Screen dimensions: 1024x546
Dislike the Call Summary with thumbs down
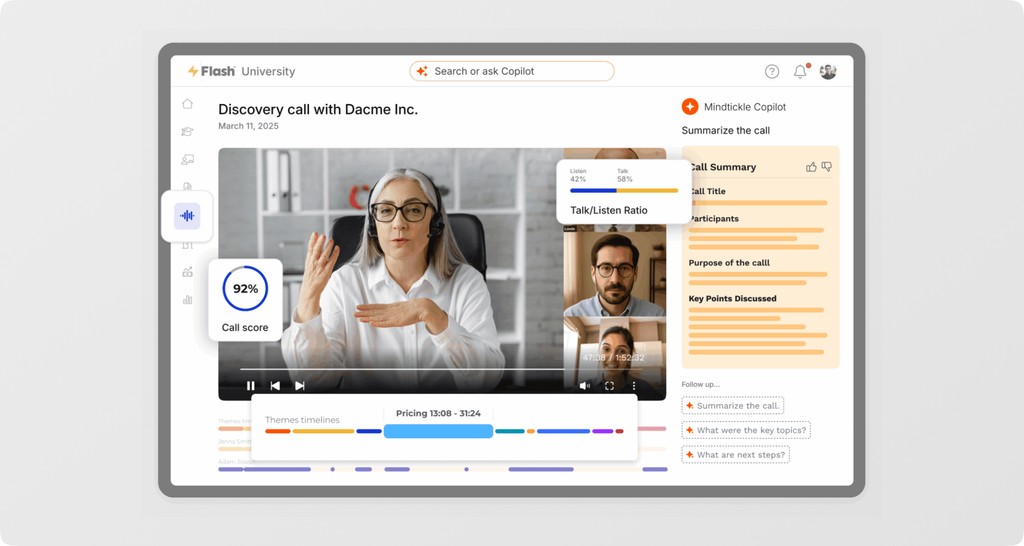827,167
